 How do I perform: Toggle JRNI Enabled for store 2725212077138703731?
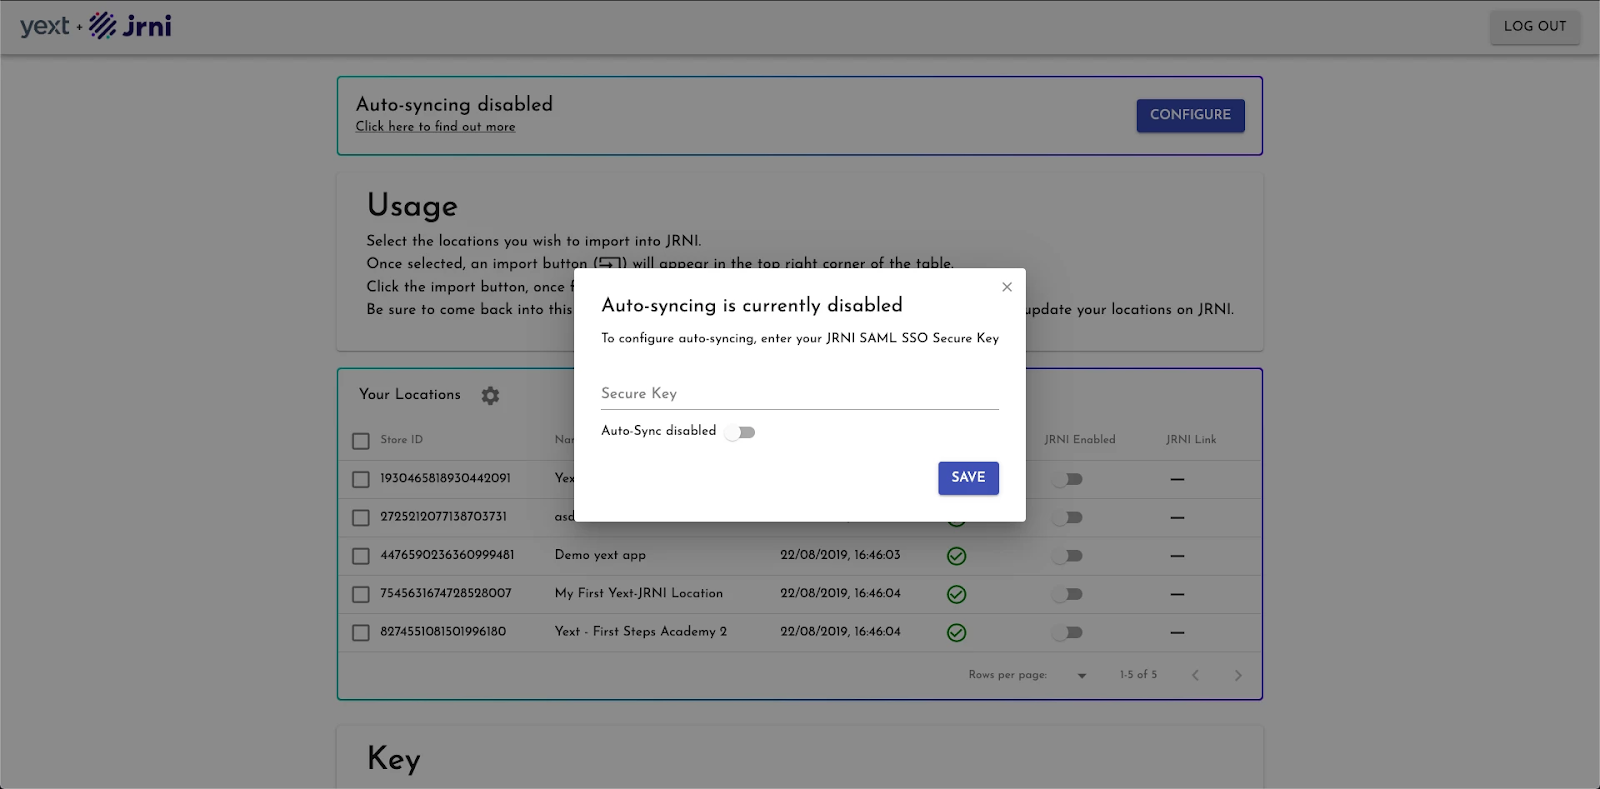pyautogui.click(x=1067, y=517)
